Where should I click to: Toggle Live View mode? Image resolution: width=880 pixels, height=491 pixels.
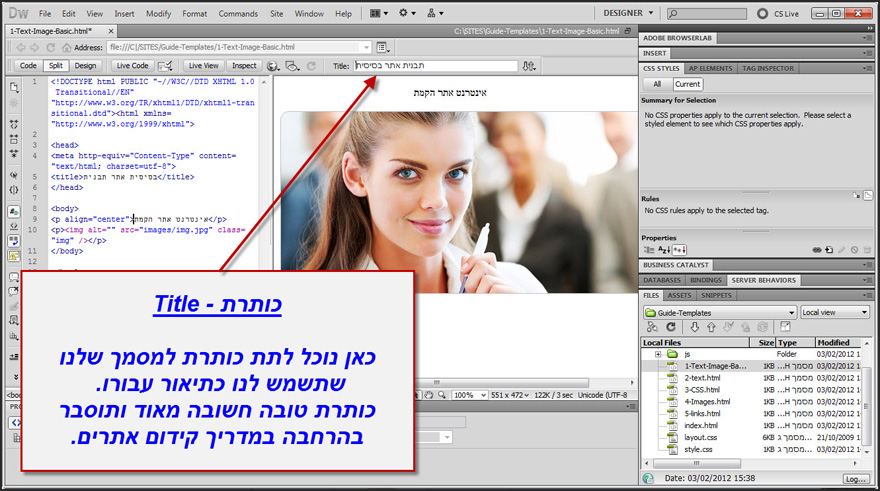tap(203, 66)
